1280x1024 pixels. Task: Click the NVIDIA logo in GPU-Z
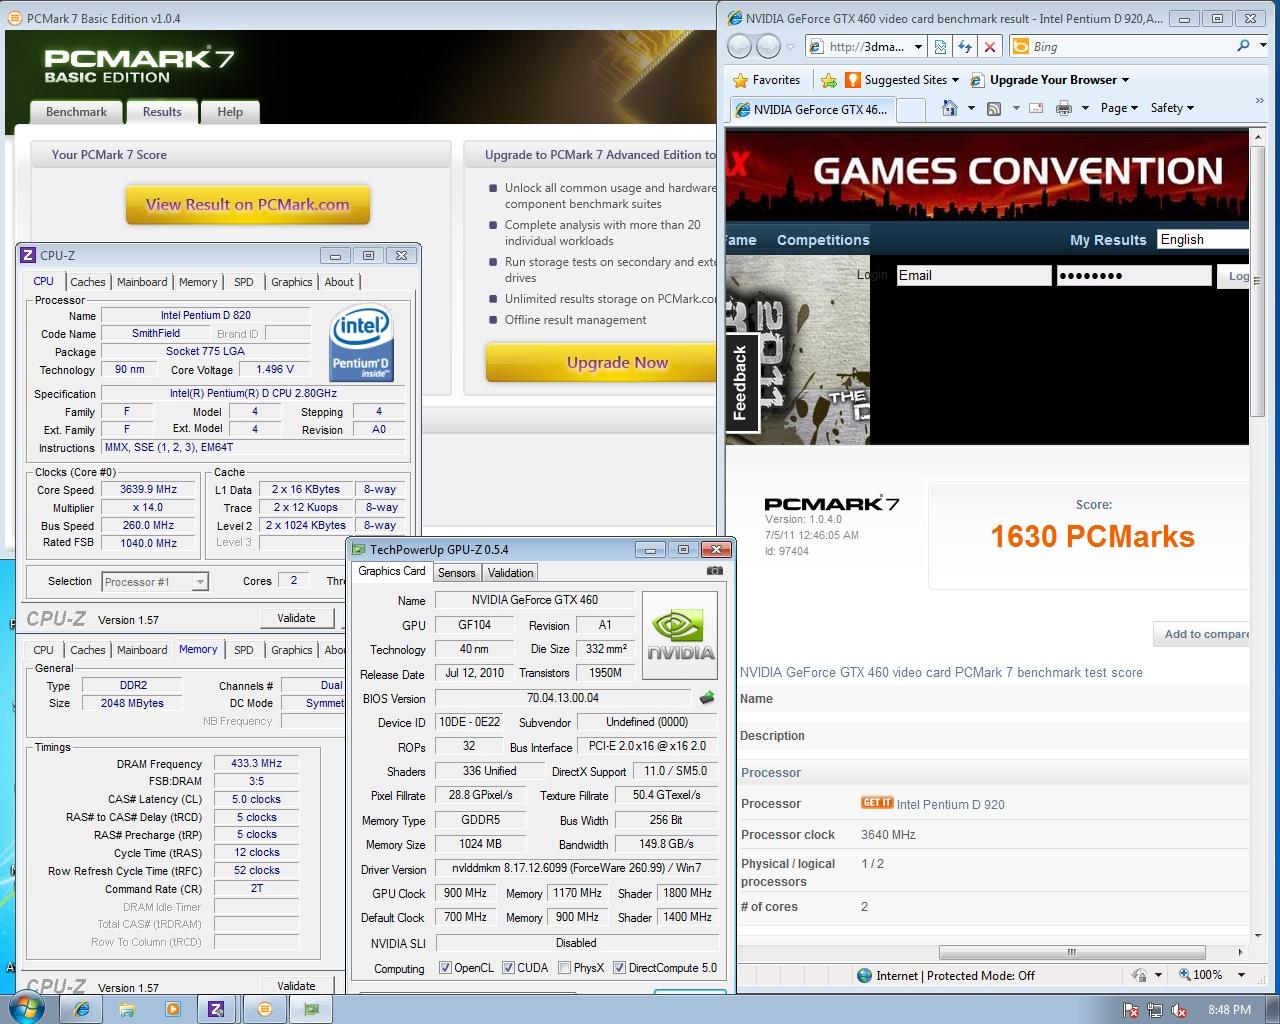680,636
